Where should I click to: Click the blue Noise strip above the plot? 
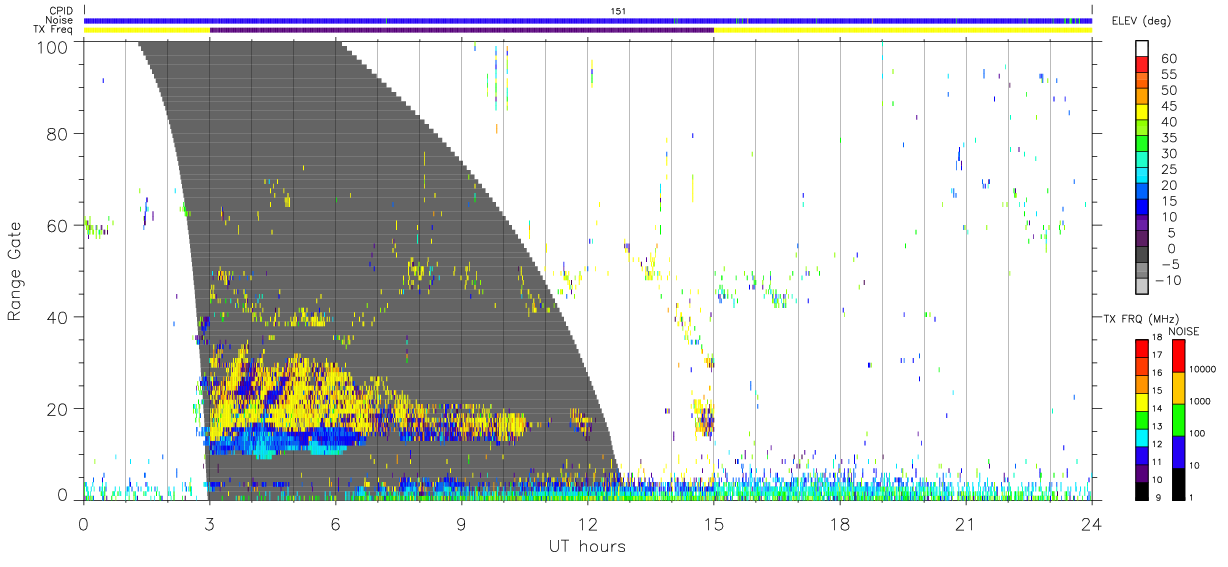pos(588,20)
